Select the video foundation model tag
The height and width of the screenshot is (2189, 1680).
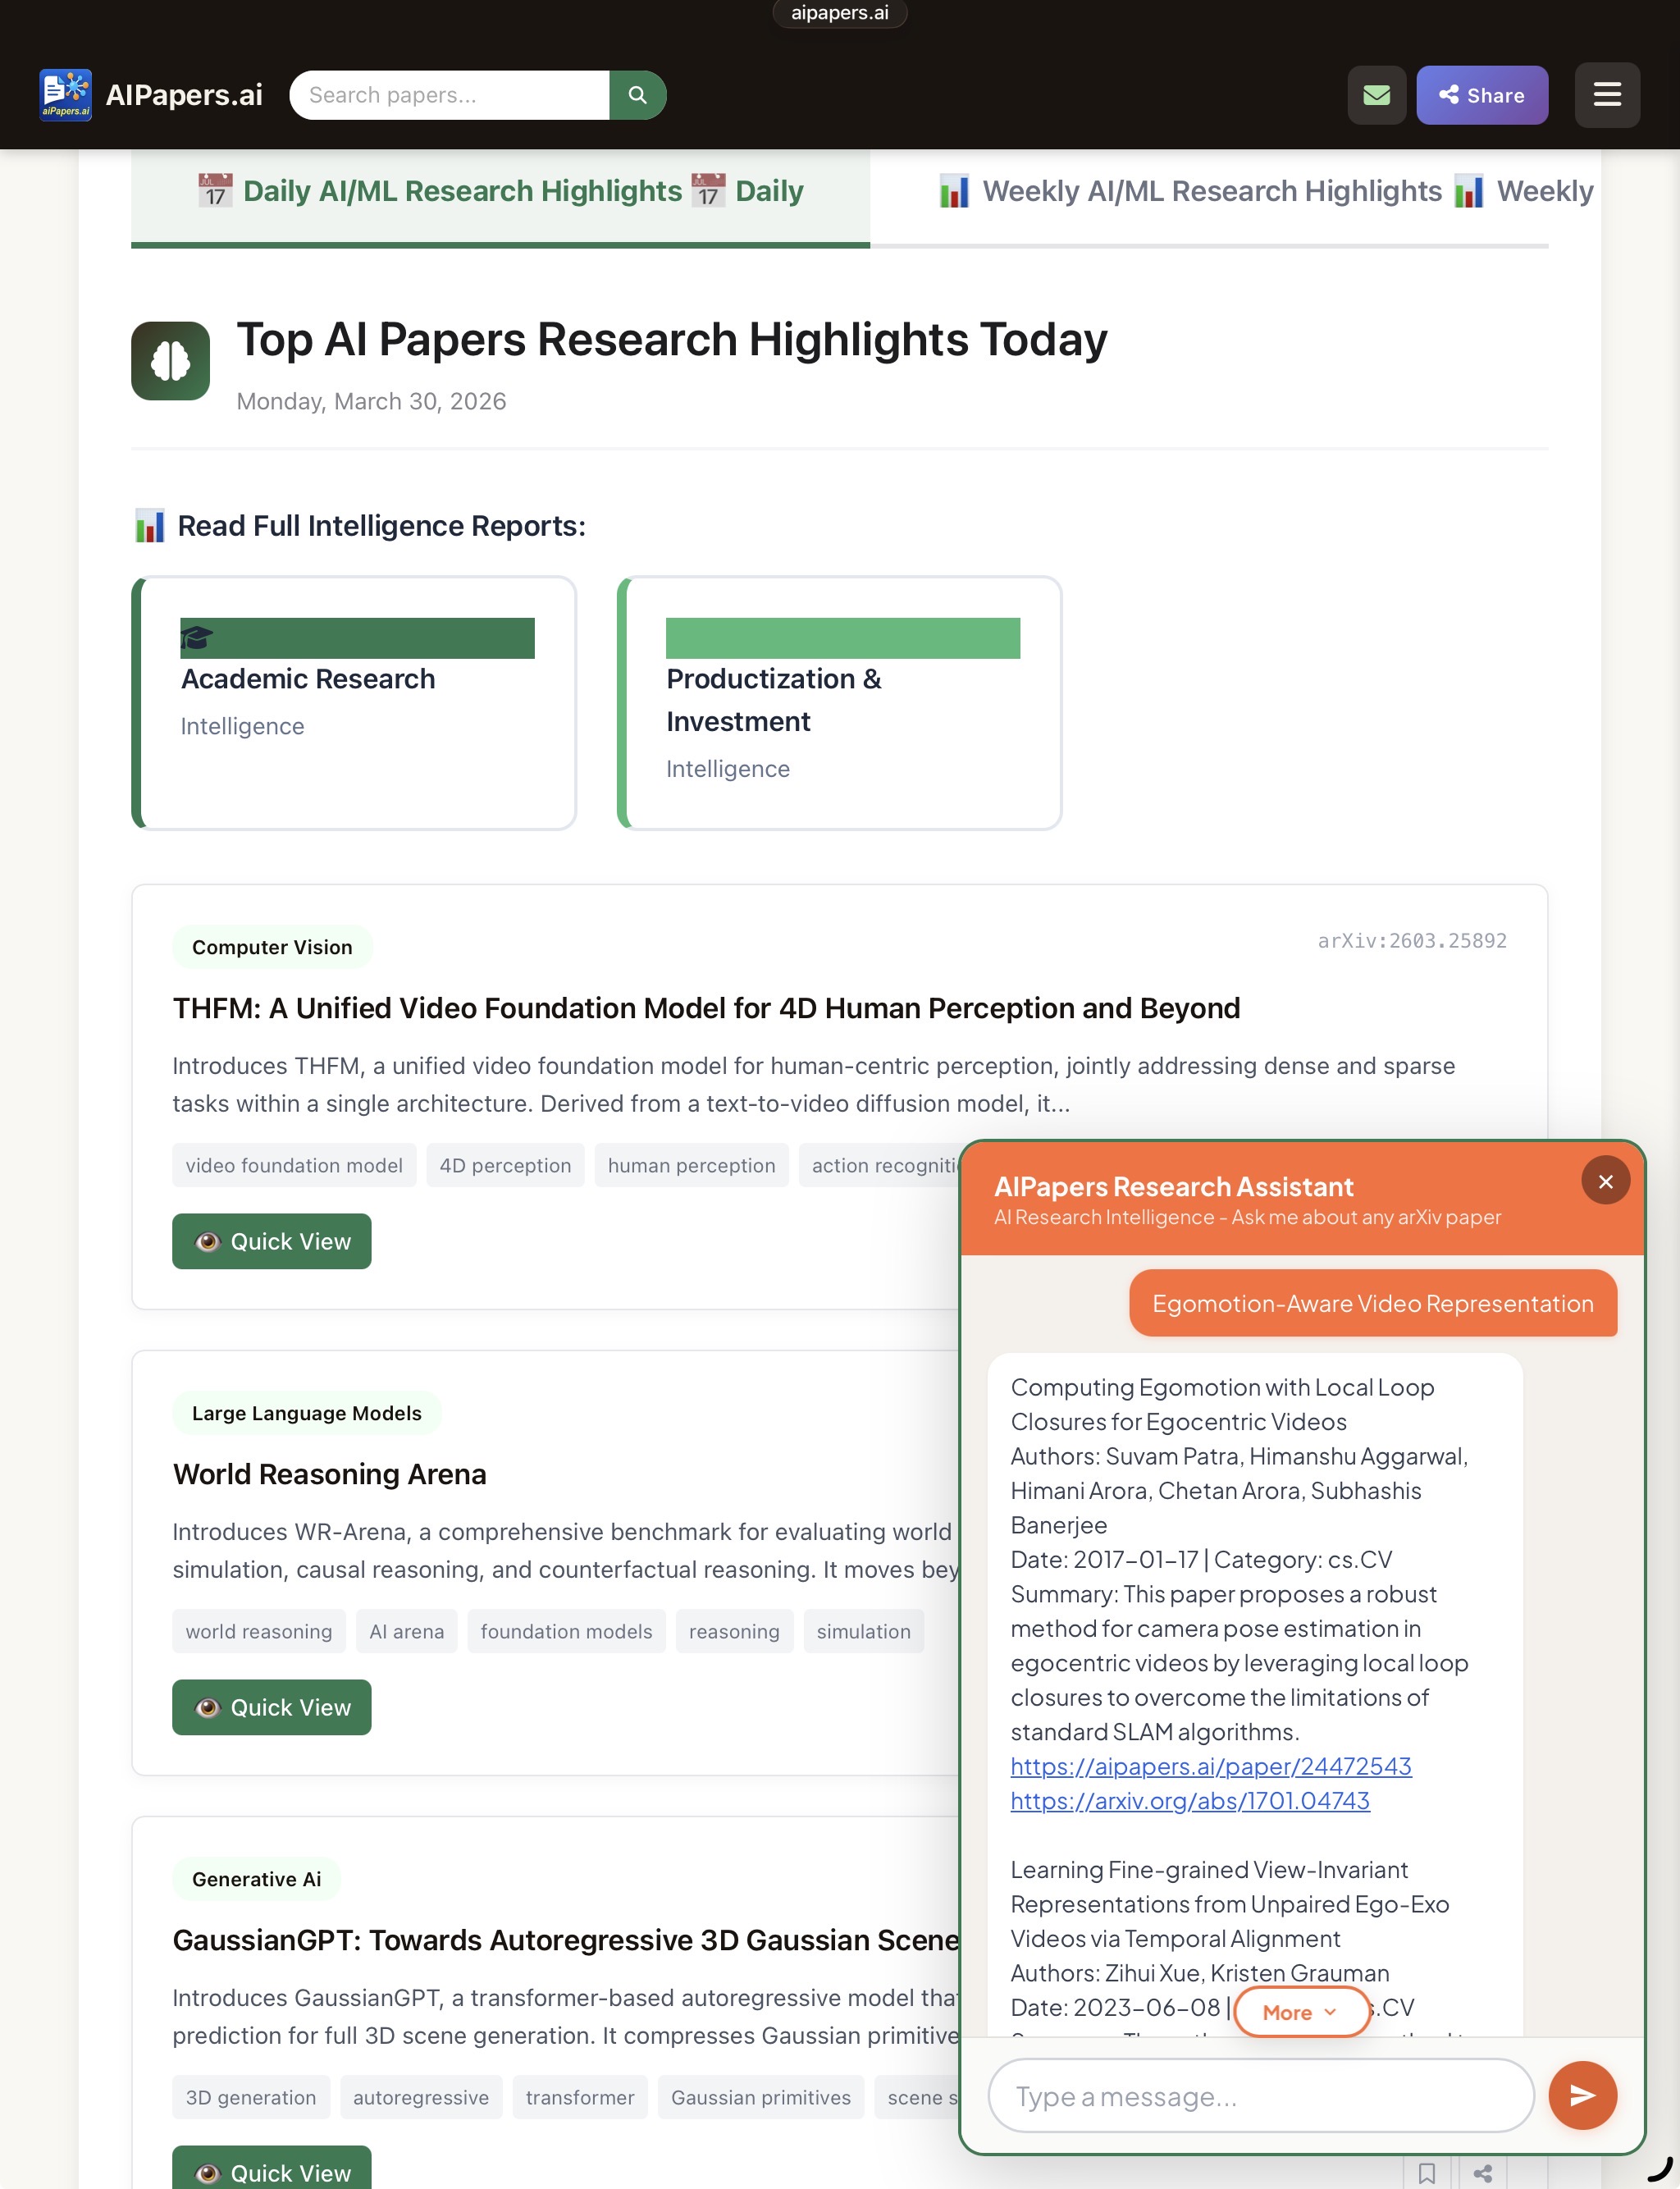pos(294,1165)
